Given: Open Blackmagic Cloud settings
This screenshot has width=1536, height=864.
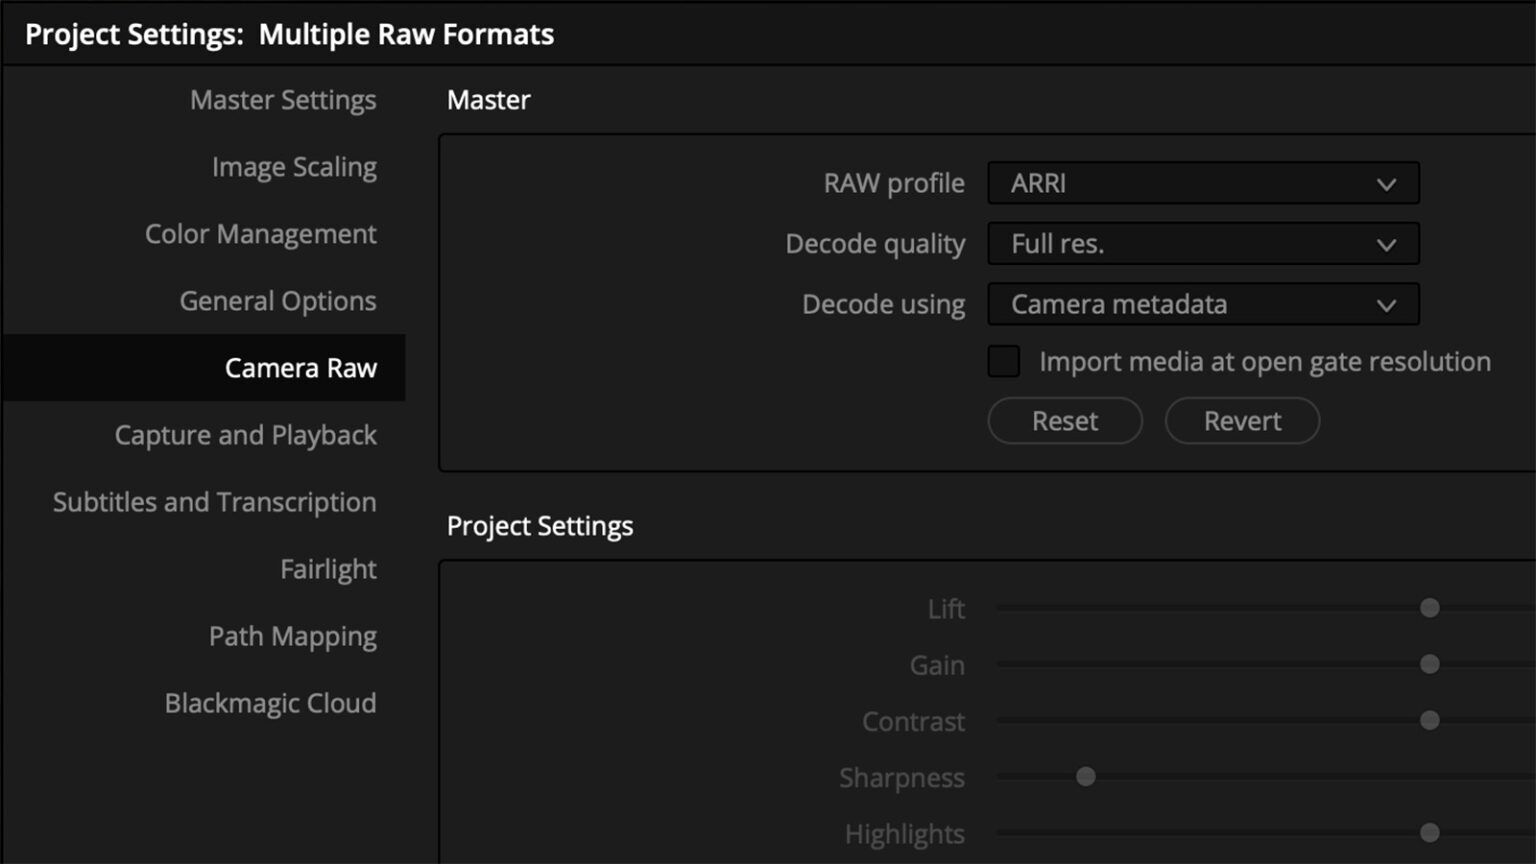Looking at the screenshot, I should (x=270, y=703).
